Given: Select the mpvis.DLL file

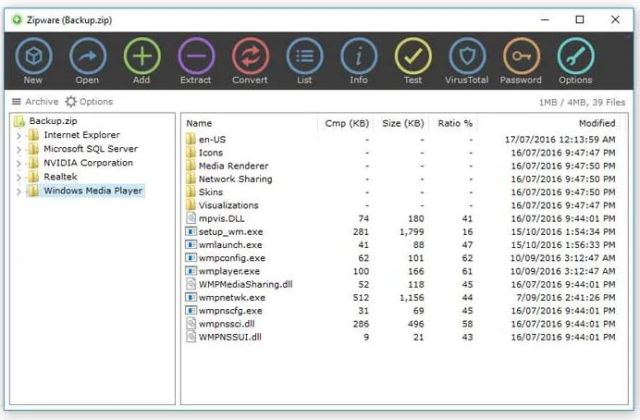Looking at the screenshot, I should (x=401, y=218).
